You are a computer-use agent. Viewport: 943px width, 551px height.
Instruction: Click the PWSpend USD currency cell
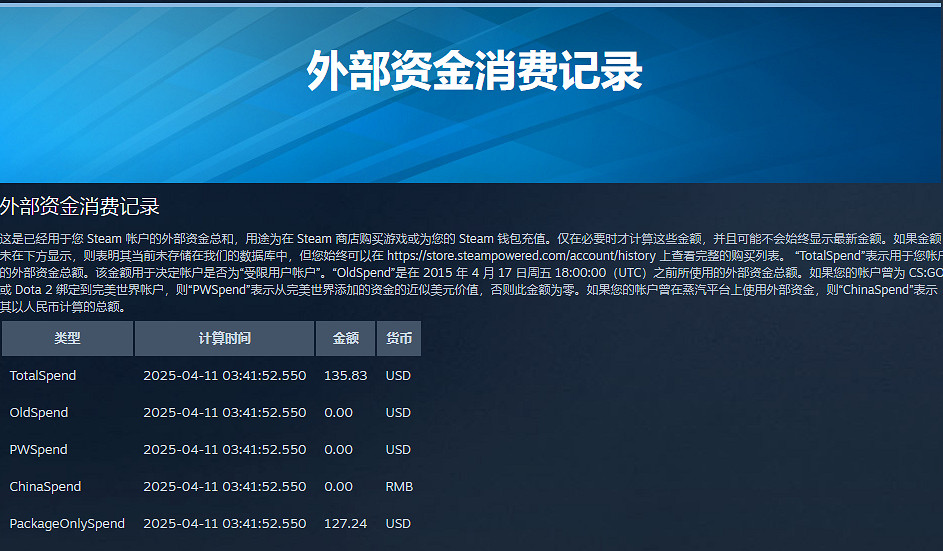tap(398, 449)
